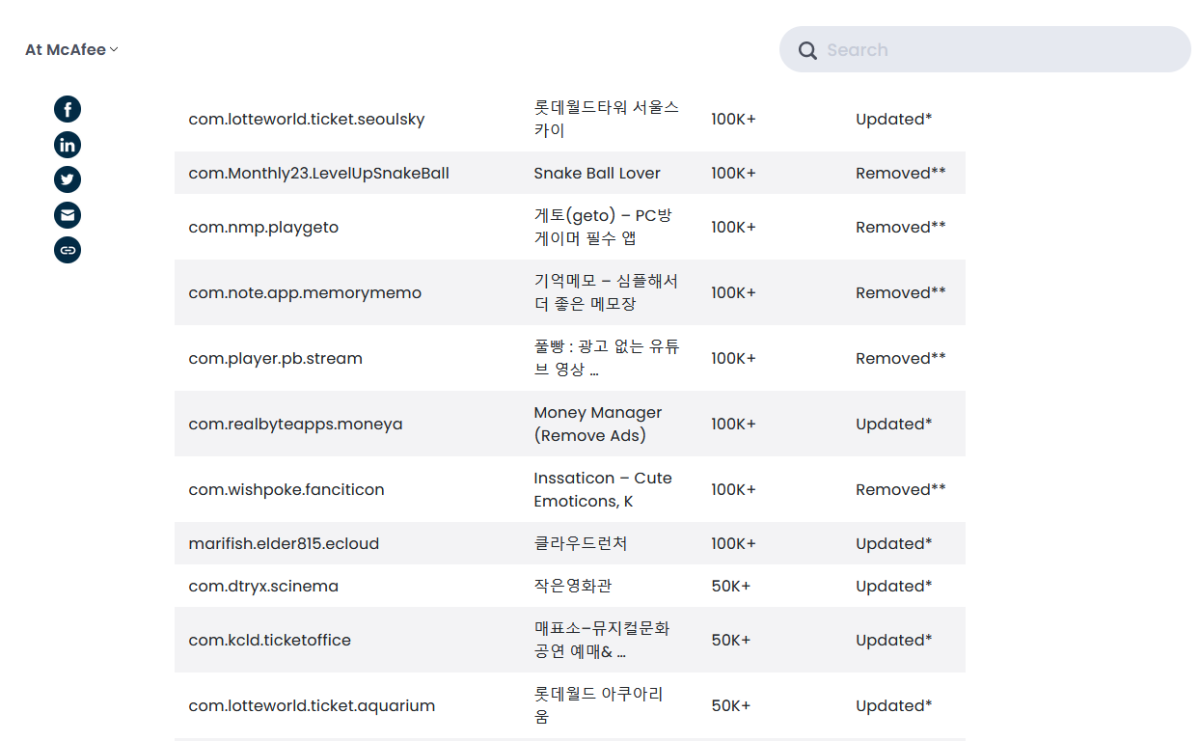
Task: Click Snake Ball Lover app name
Action: click(x=597, y=173)
